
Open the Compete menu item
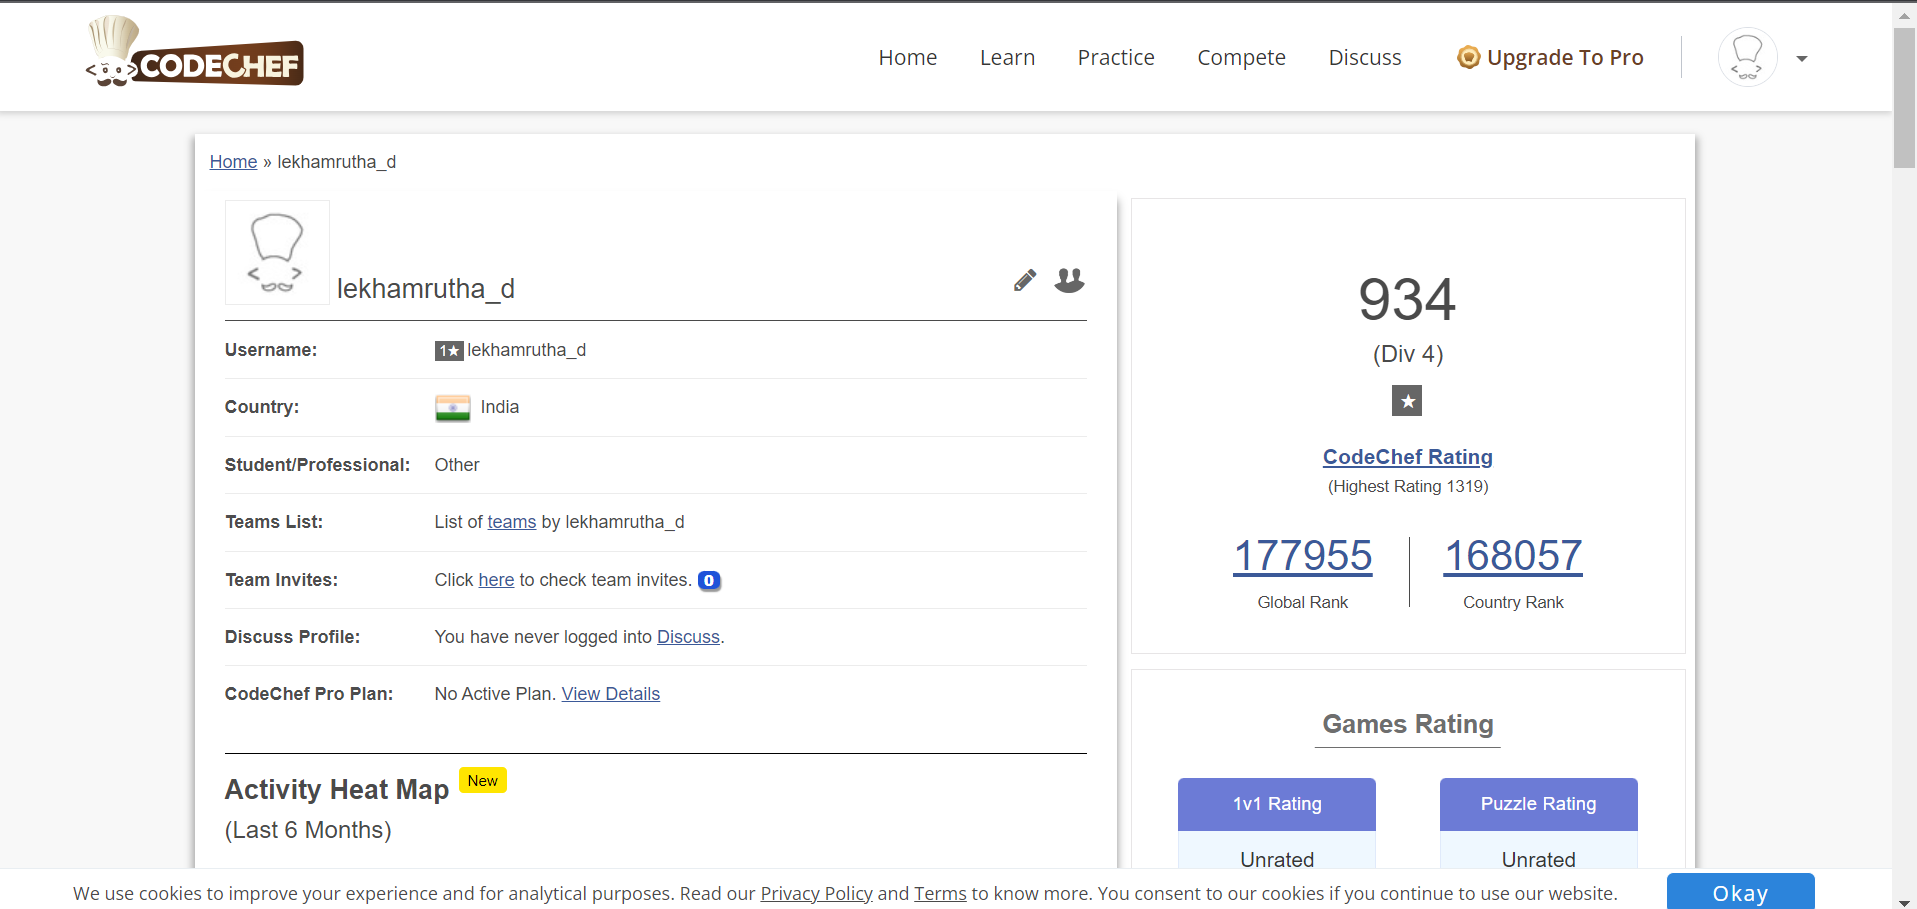point(1241,58)
